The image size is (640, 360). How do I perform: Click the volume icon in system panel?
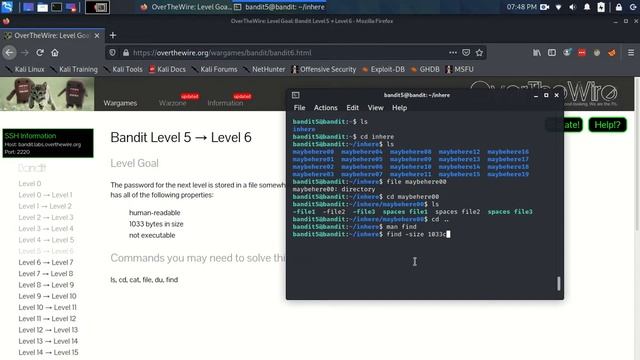click(x=573, y=7)
